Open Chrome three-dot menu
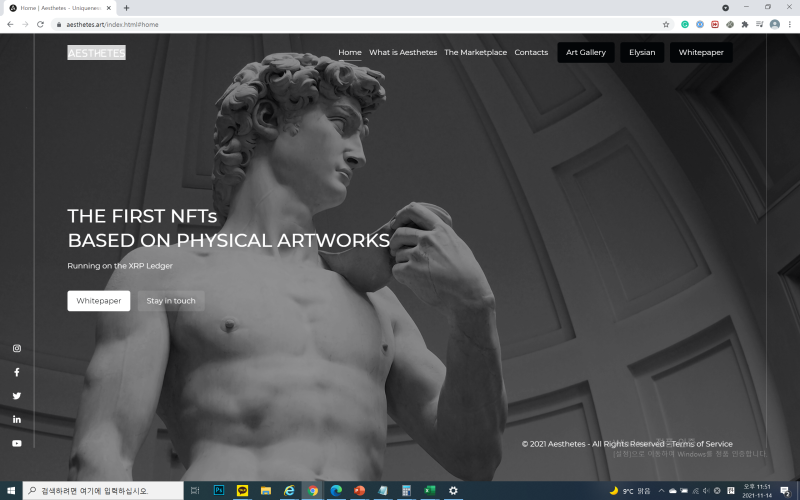Screen dimensions: 800x500 (x=790, y=24)
